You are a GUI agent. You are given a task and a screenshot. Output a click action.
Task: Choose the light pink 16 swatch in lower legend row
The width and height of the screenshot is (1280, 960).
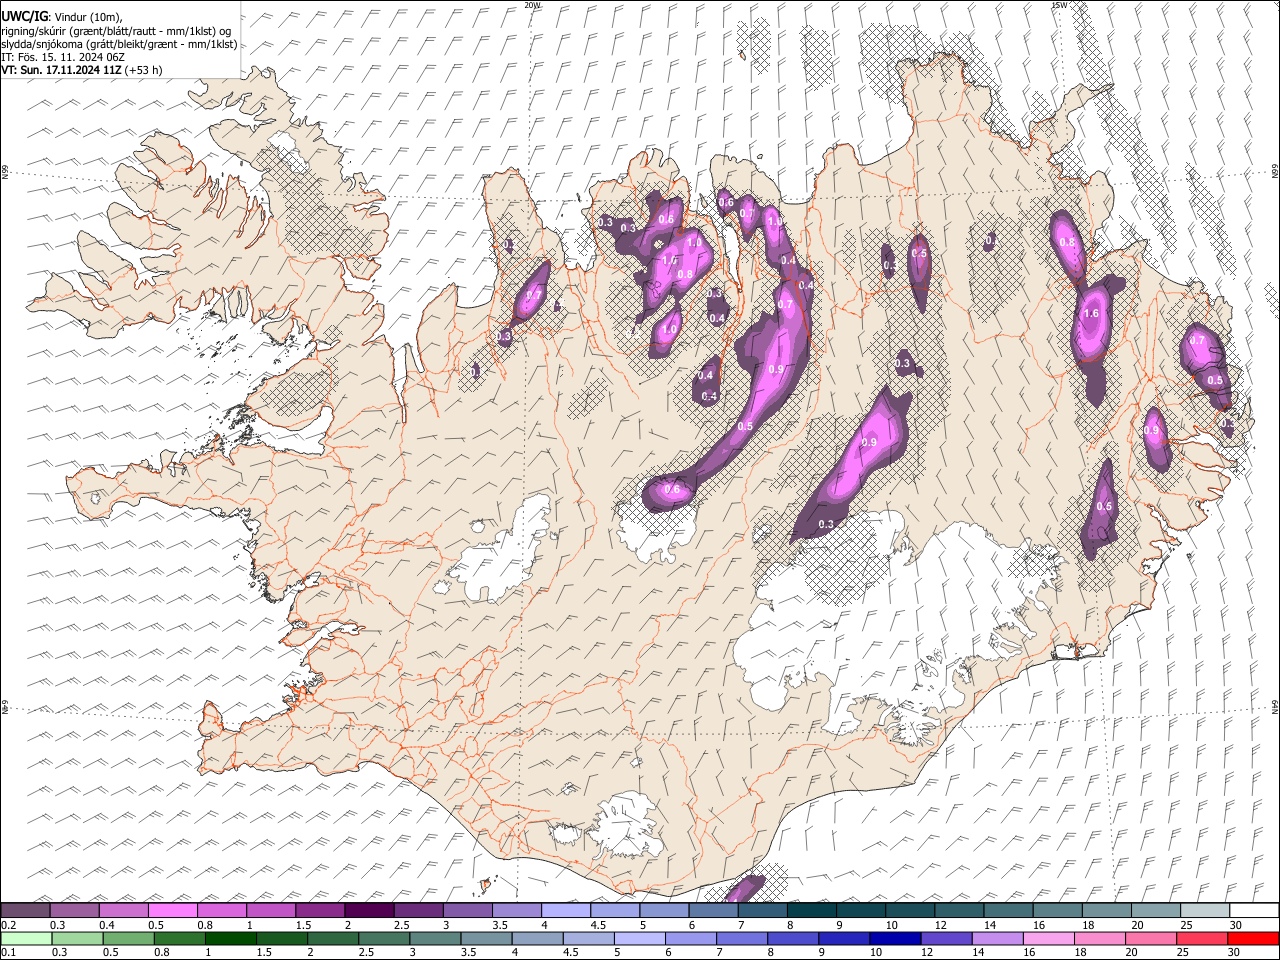tap(1048, 939)
